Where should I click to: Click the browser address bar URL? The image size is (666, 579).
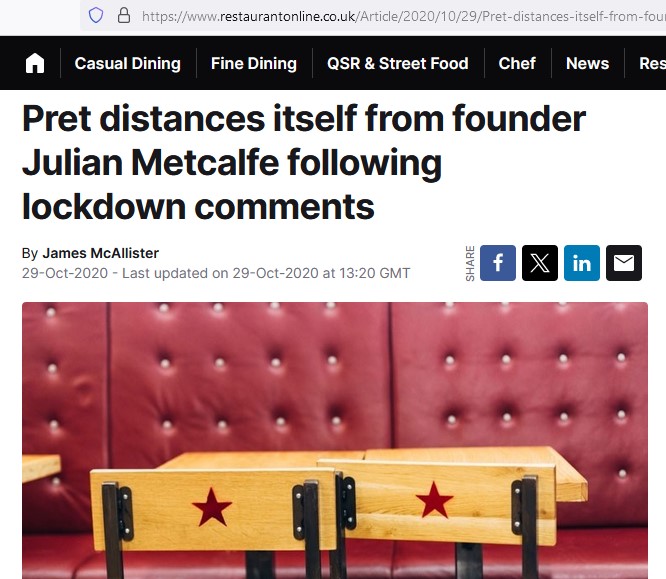(x=404, y=16)
